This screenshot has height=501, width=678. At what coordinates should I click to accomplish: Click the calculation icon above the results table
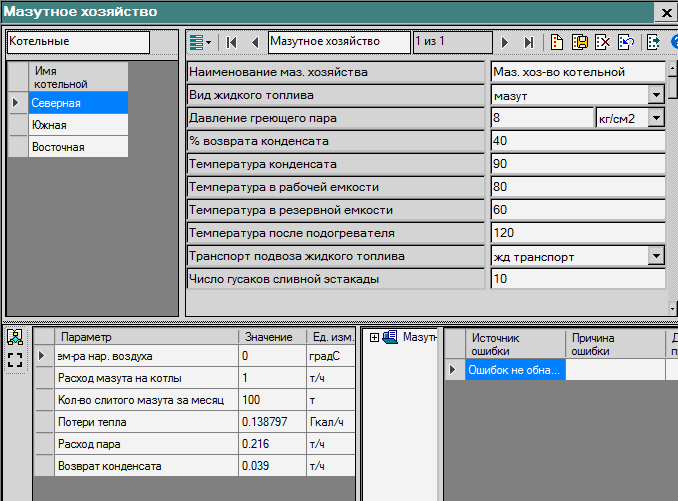tap(15, 338)
